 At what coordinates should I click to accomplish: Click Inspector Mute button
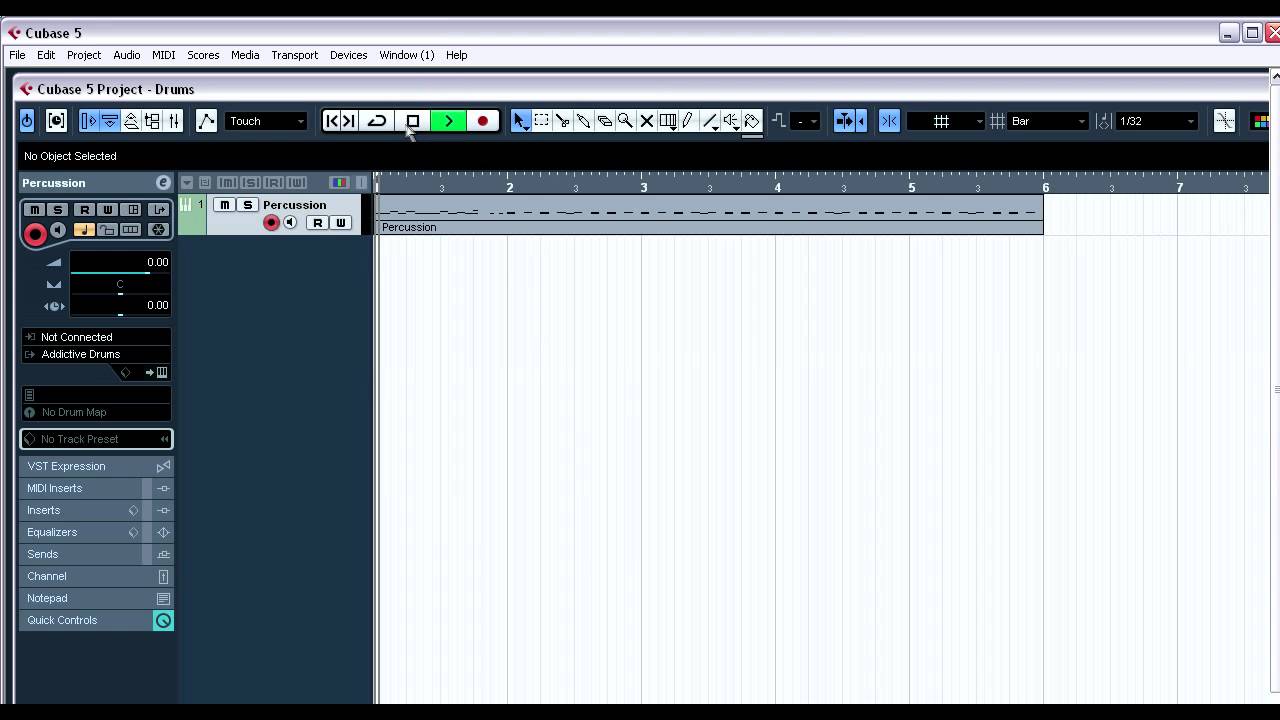tap(35, 209)
